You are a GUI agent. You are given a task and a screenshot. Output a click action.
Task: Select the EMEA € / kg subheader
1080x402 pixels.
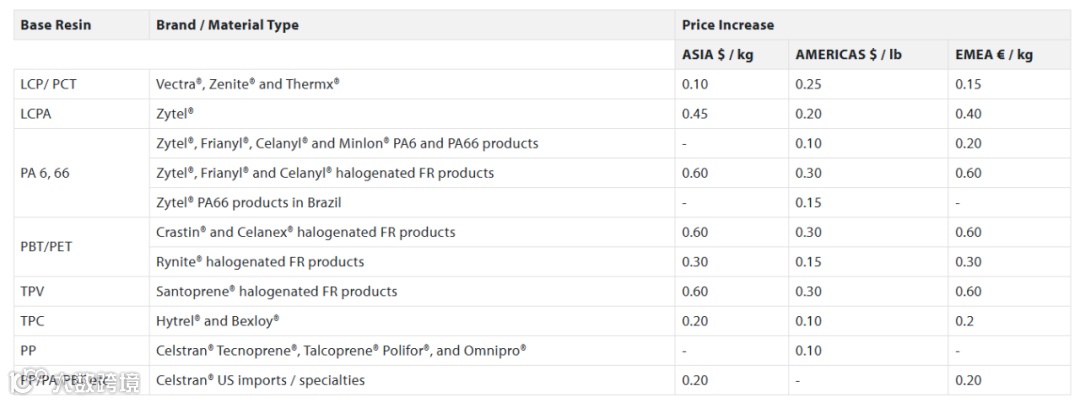(994, 55)
